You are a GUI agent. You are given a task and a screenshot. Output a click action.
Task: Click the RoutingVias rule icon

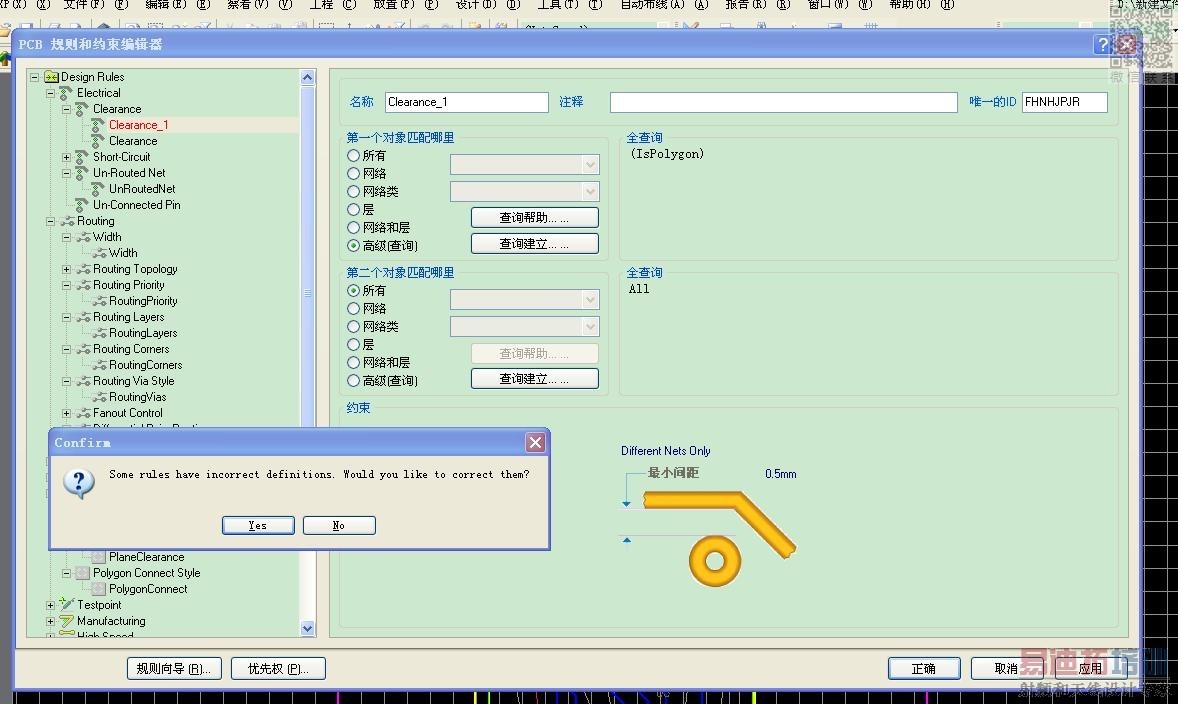coord(98,397)
